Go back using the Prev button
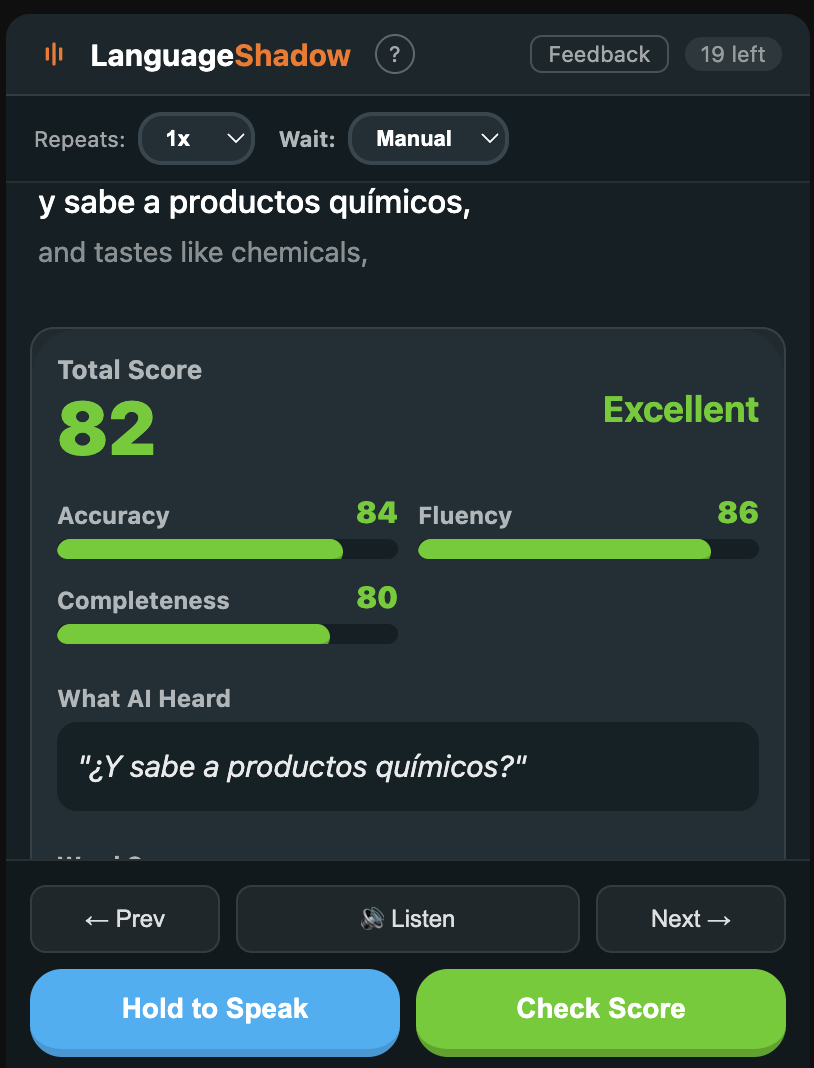The height and width of the screenshot is (1068, 814). pos(124,918)
